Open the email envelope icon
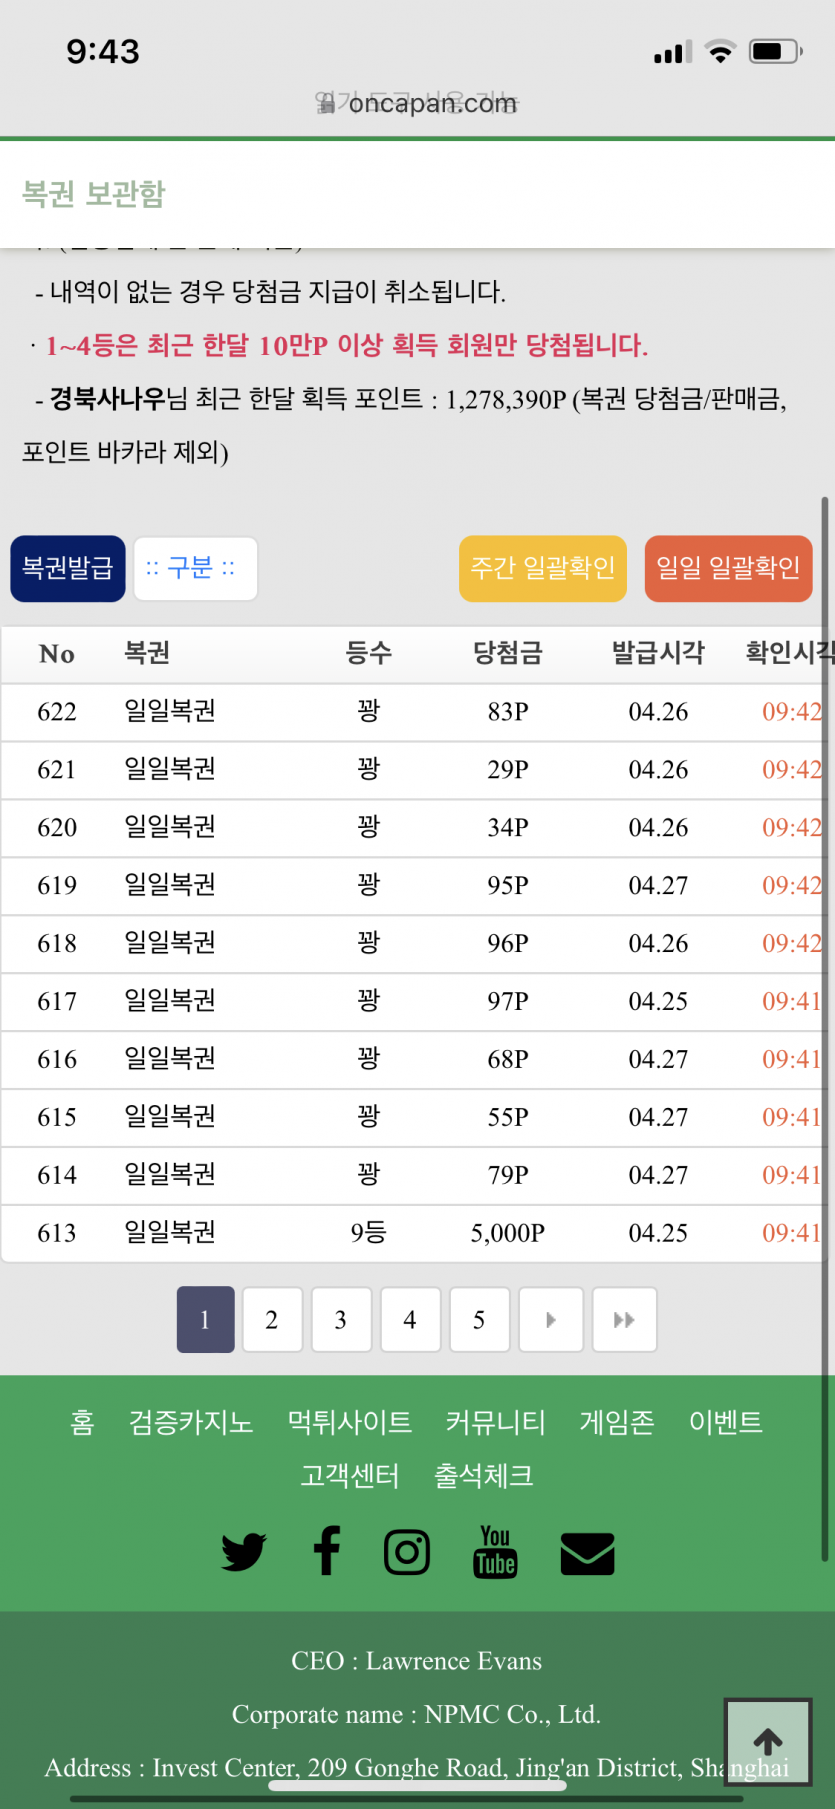This screenshot has height=1809, width=835. point(587,1554)
